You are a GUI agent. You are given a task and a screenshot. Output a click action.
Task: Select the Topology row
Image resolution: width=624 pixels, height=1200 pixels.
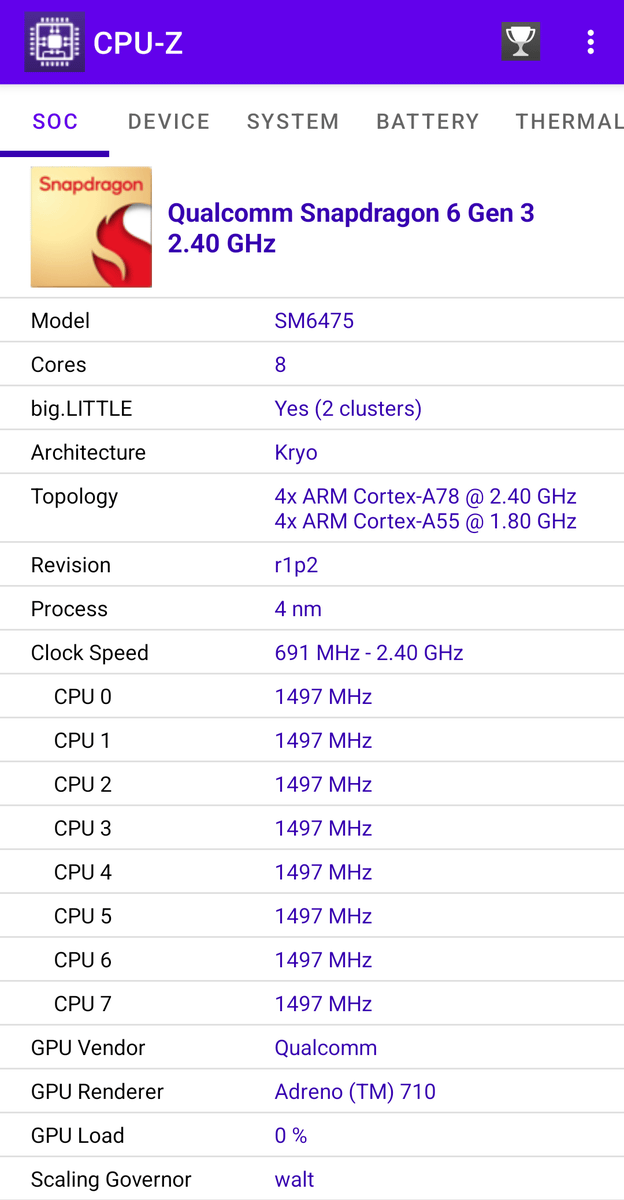point(312,508)
